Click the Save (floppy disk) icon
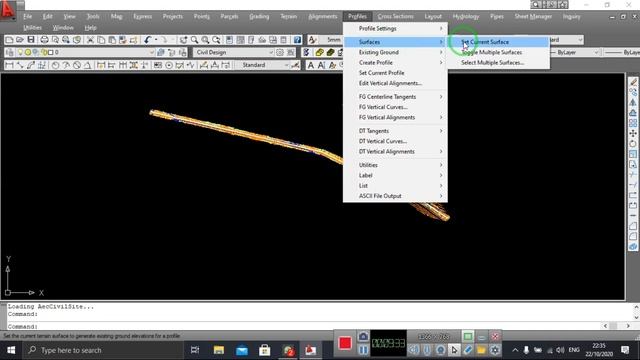 click(x=31, y=40)
